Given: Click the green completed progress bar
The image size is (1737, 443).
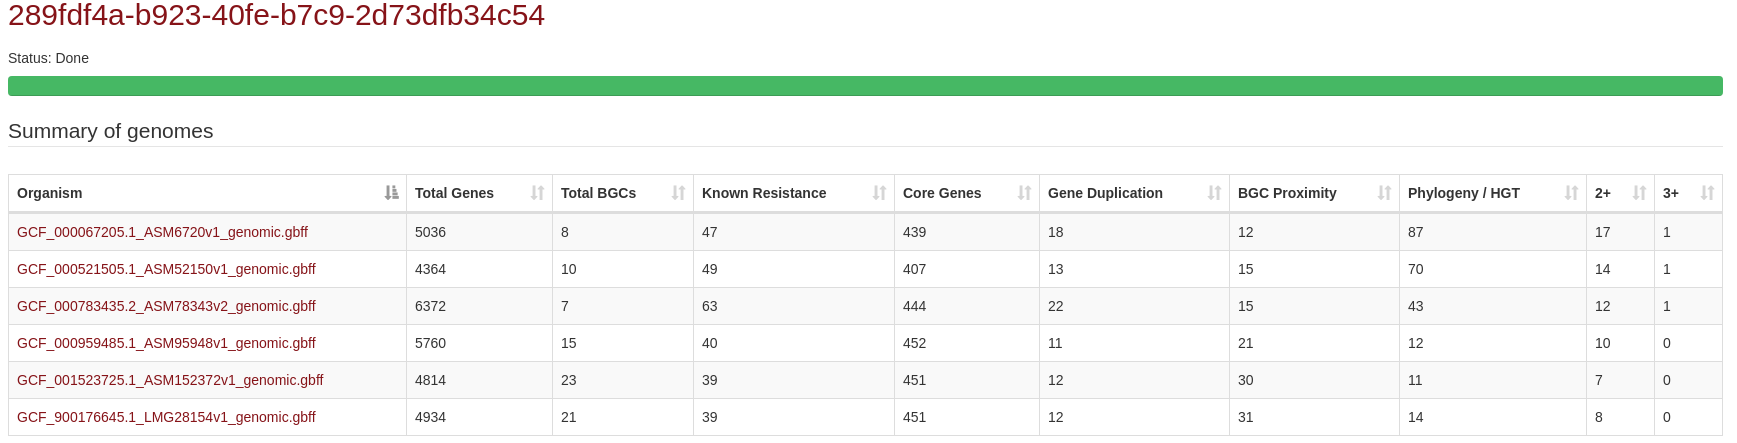Looking at the screenshot, I should tap(865, 86).
